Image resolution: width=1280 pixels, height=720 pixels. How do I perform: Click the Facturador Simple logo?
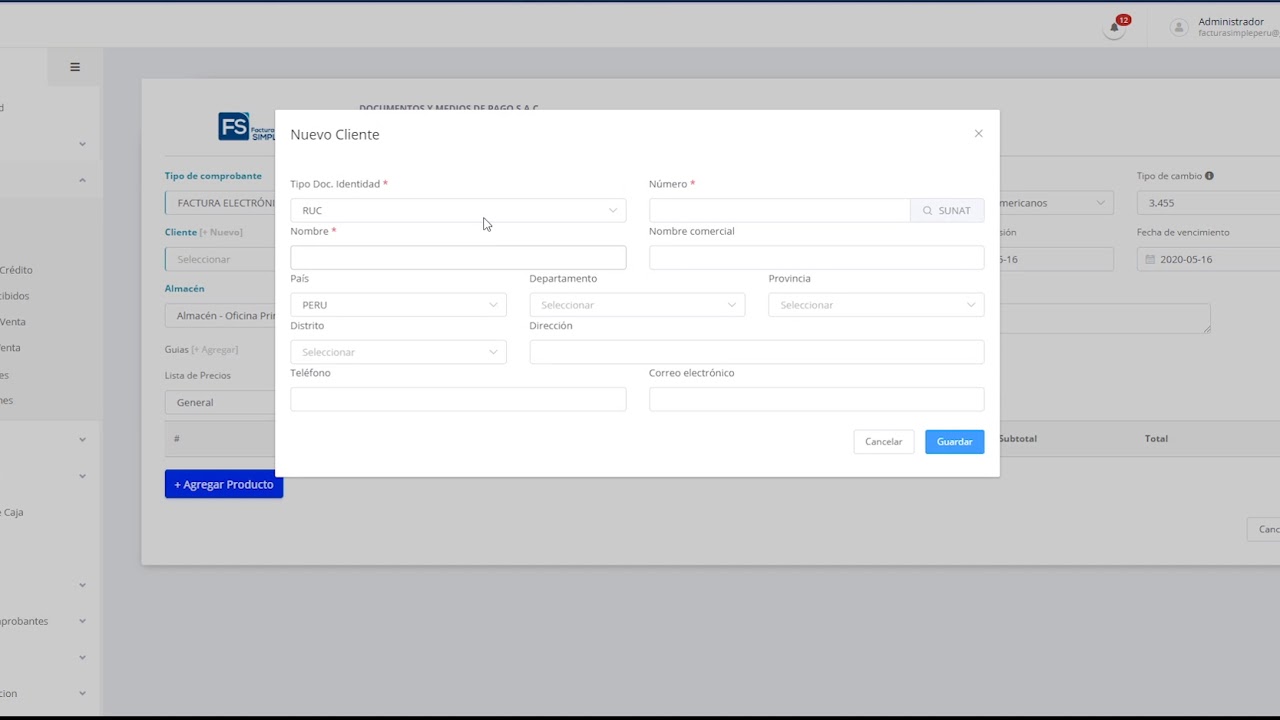click(x=246, y=127)
